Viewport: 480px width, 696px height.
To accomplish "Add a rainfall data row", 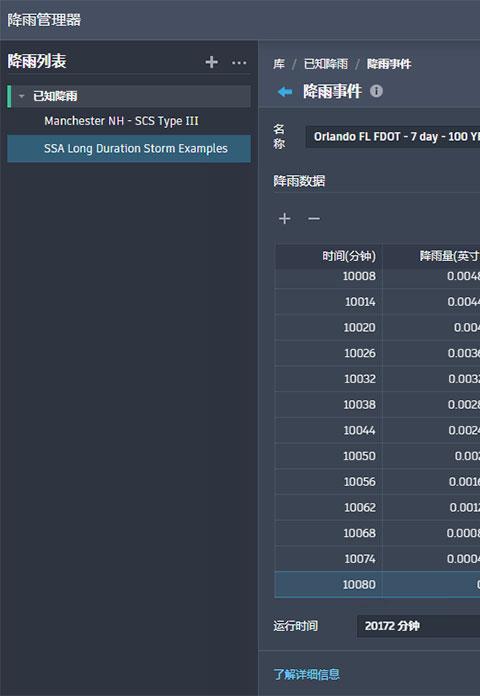I will tap(284, 218).
